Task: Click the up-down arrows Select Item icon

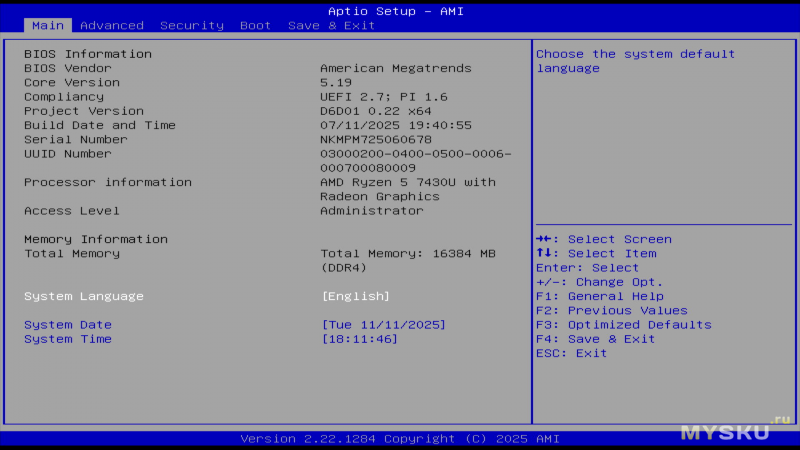Action: 545,253
